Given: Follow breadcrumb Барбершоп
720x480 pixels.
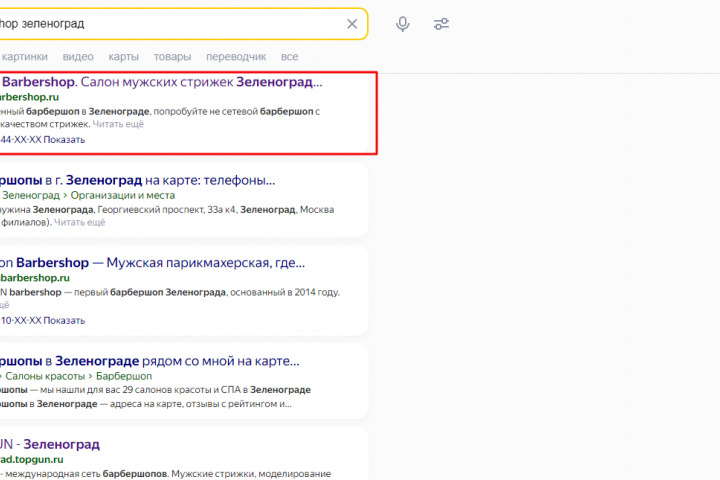Looking at the screenshot, I should click(124, 376).
